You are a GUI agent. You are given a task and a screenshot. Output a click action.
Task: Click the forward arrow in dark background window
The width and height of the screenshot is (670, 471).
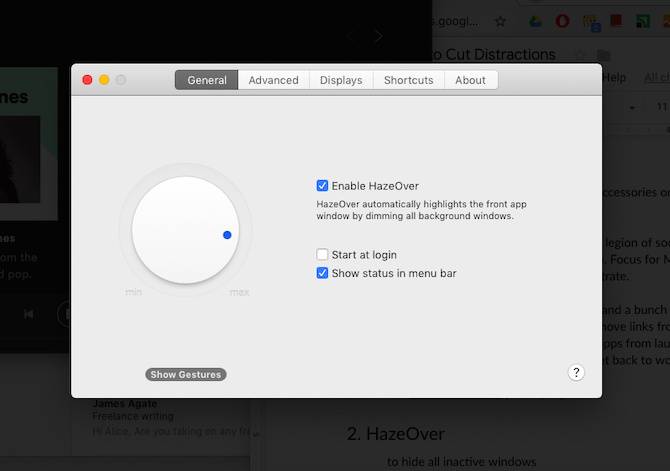tap(378, 36)
